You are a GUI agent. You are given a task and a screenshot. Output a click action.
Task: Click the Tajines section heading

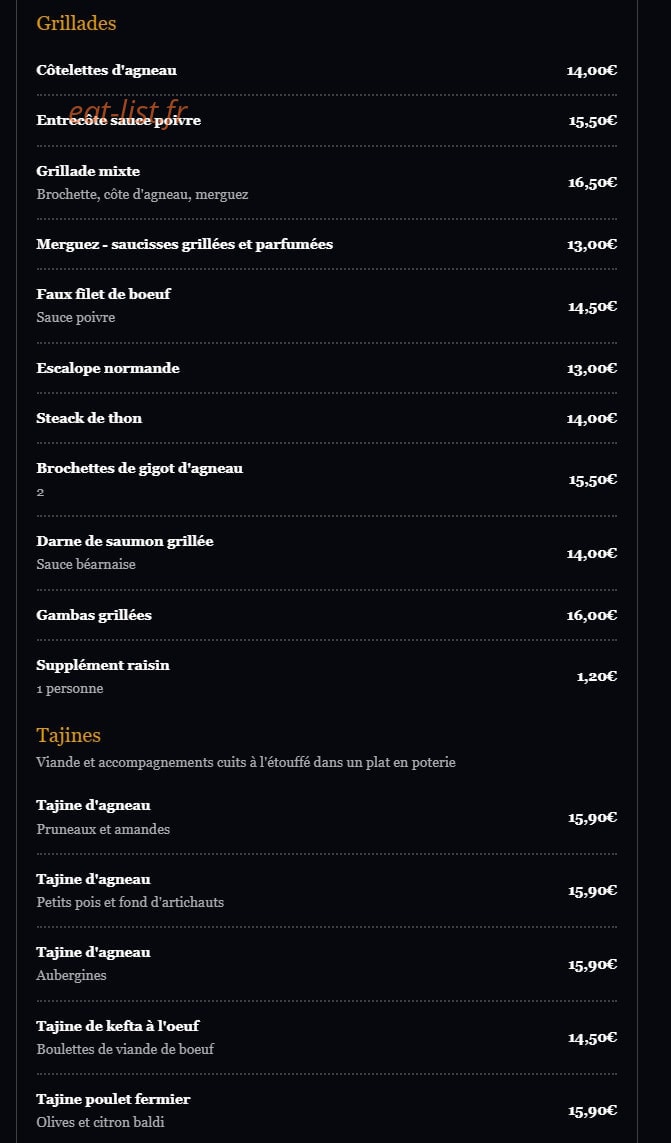click(69, 735)
